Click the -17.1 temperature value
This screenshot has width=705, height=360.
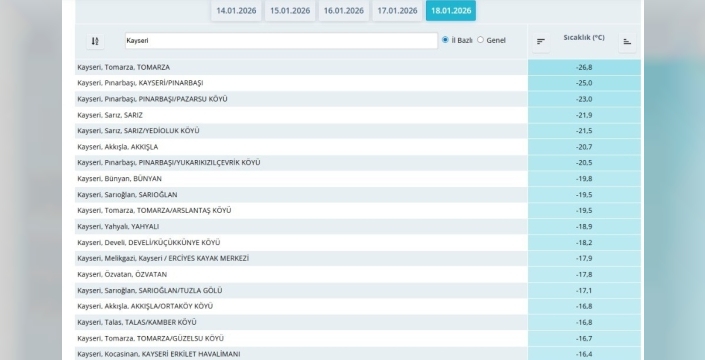pyautogui.click(x=584, y=291)
